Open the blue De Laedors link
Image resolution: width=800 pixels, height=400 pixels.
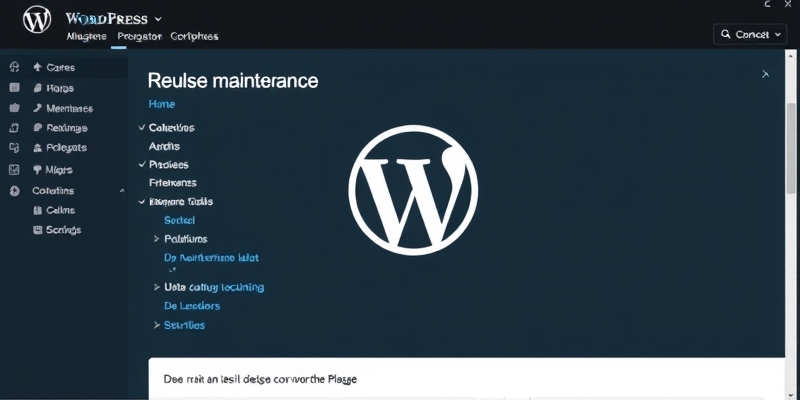coord(192,306)
